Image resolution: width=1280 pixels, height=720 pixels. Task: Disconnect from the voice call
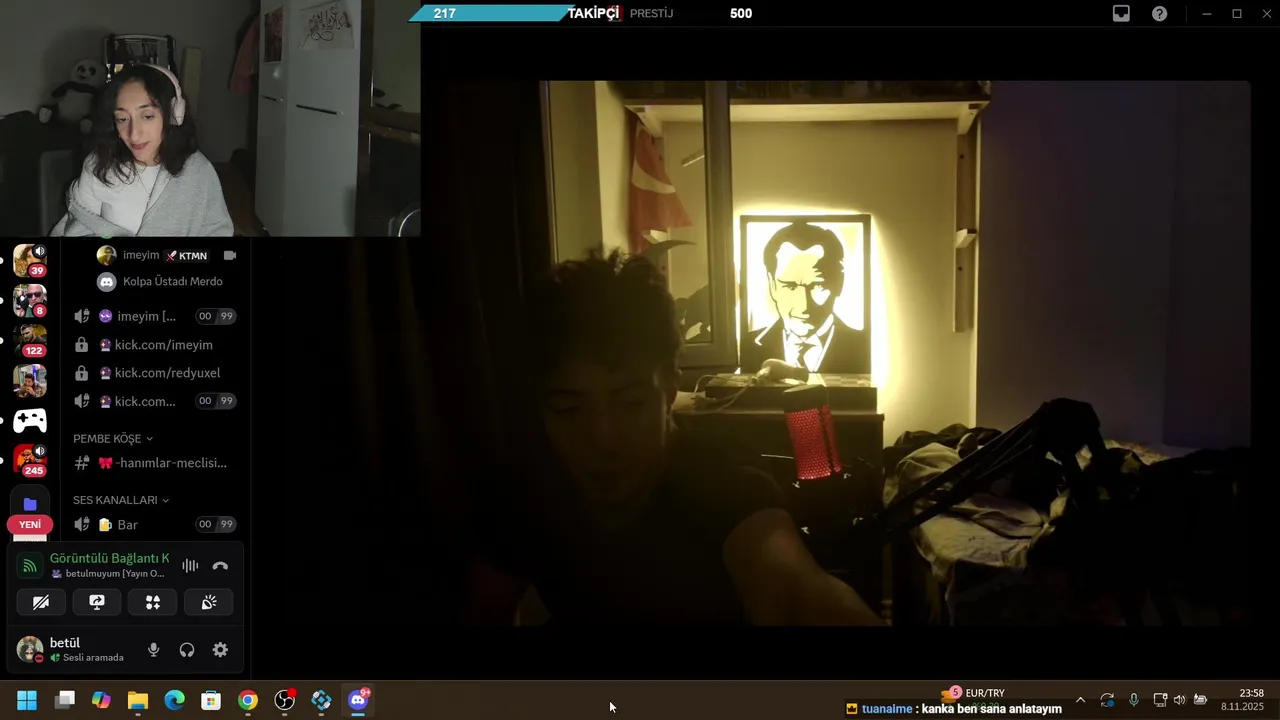click(220, 566)
